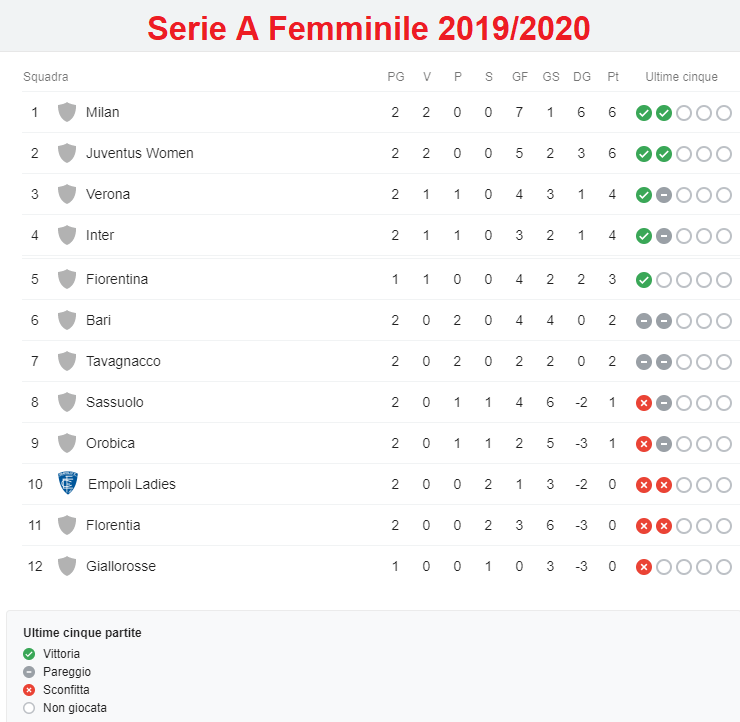Click Florentia's second red loss icon
This screenshot has width=740, height=722.
(x=663, y=526)
